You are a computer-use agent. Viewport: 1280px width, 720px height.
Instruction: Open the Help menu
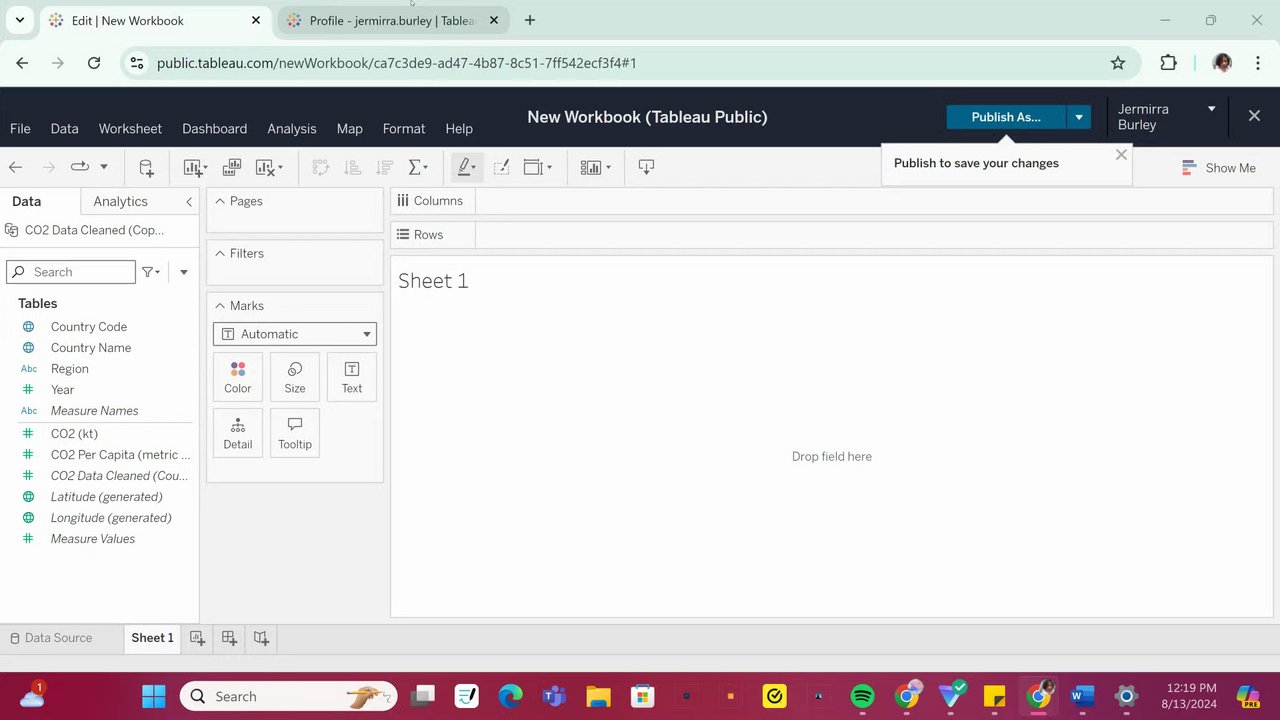[x=459, y=129]
